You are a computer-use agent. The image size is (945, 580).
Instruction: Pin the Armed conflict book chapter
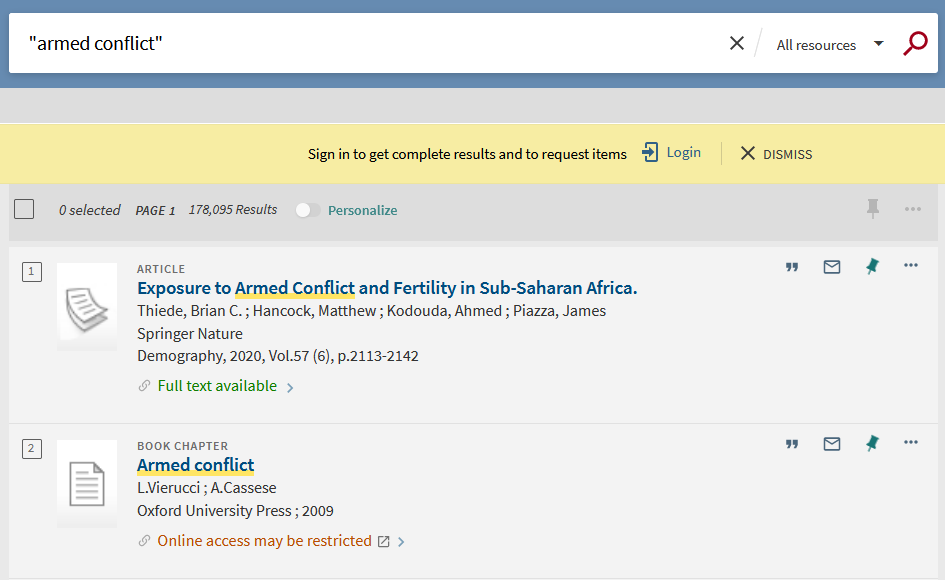872,444
